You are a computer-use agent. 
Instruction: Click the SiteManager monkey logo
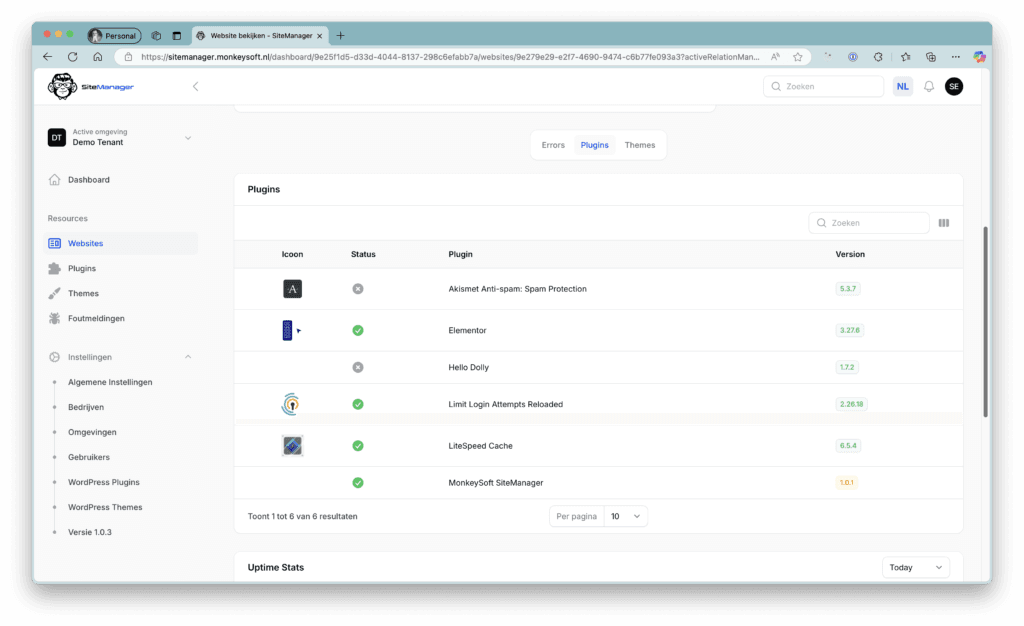pos(62,87)
